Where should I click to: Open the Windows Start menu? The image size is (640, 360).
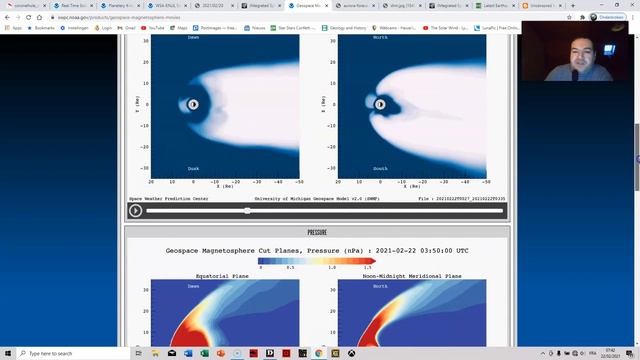[8, 353]
